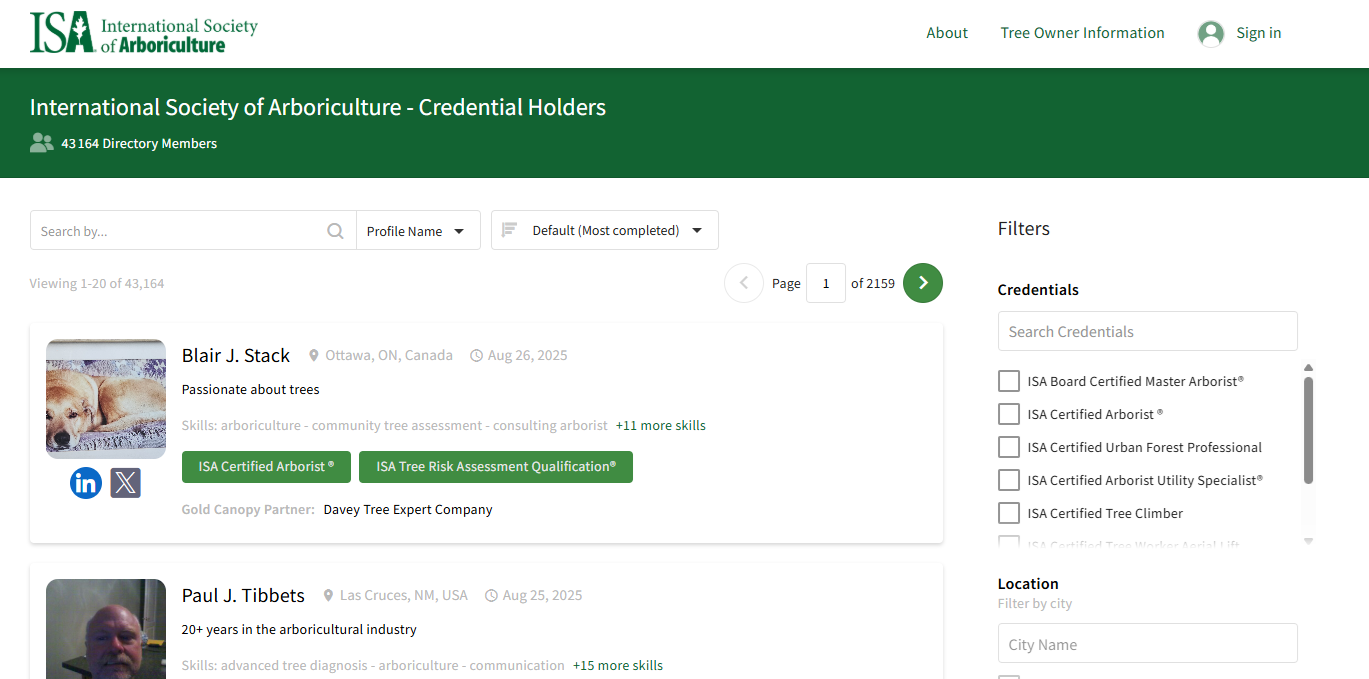Screen dimensions: 1369x679
Task: Check ISA Certified Tree Climber filter
Action: [x=1009, y=513]
